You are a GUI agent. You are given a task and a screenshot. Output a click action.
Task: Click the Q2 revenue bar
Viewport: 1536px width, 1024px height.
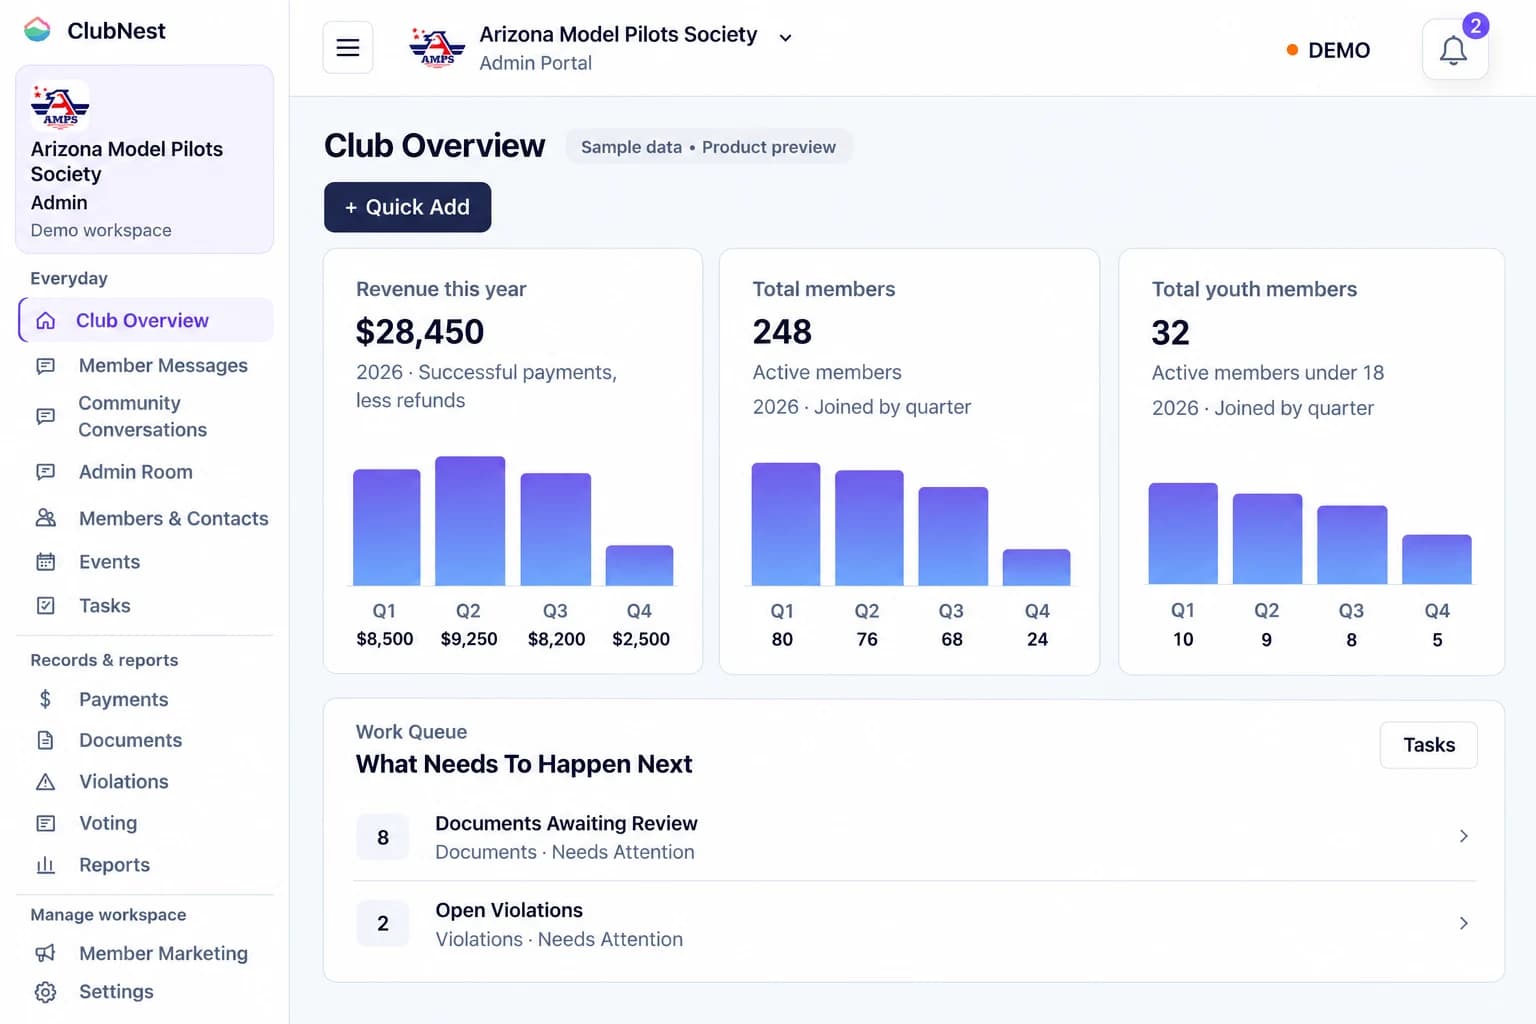click(x=470, y=521)
